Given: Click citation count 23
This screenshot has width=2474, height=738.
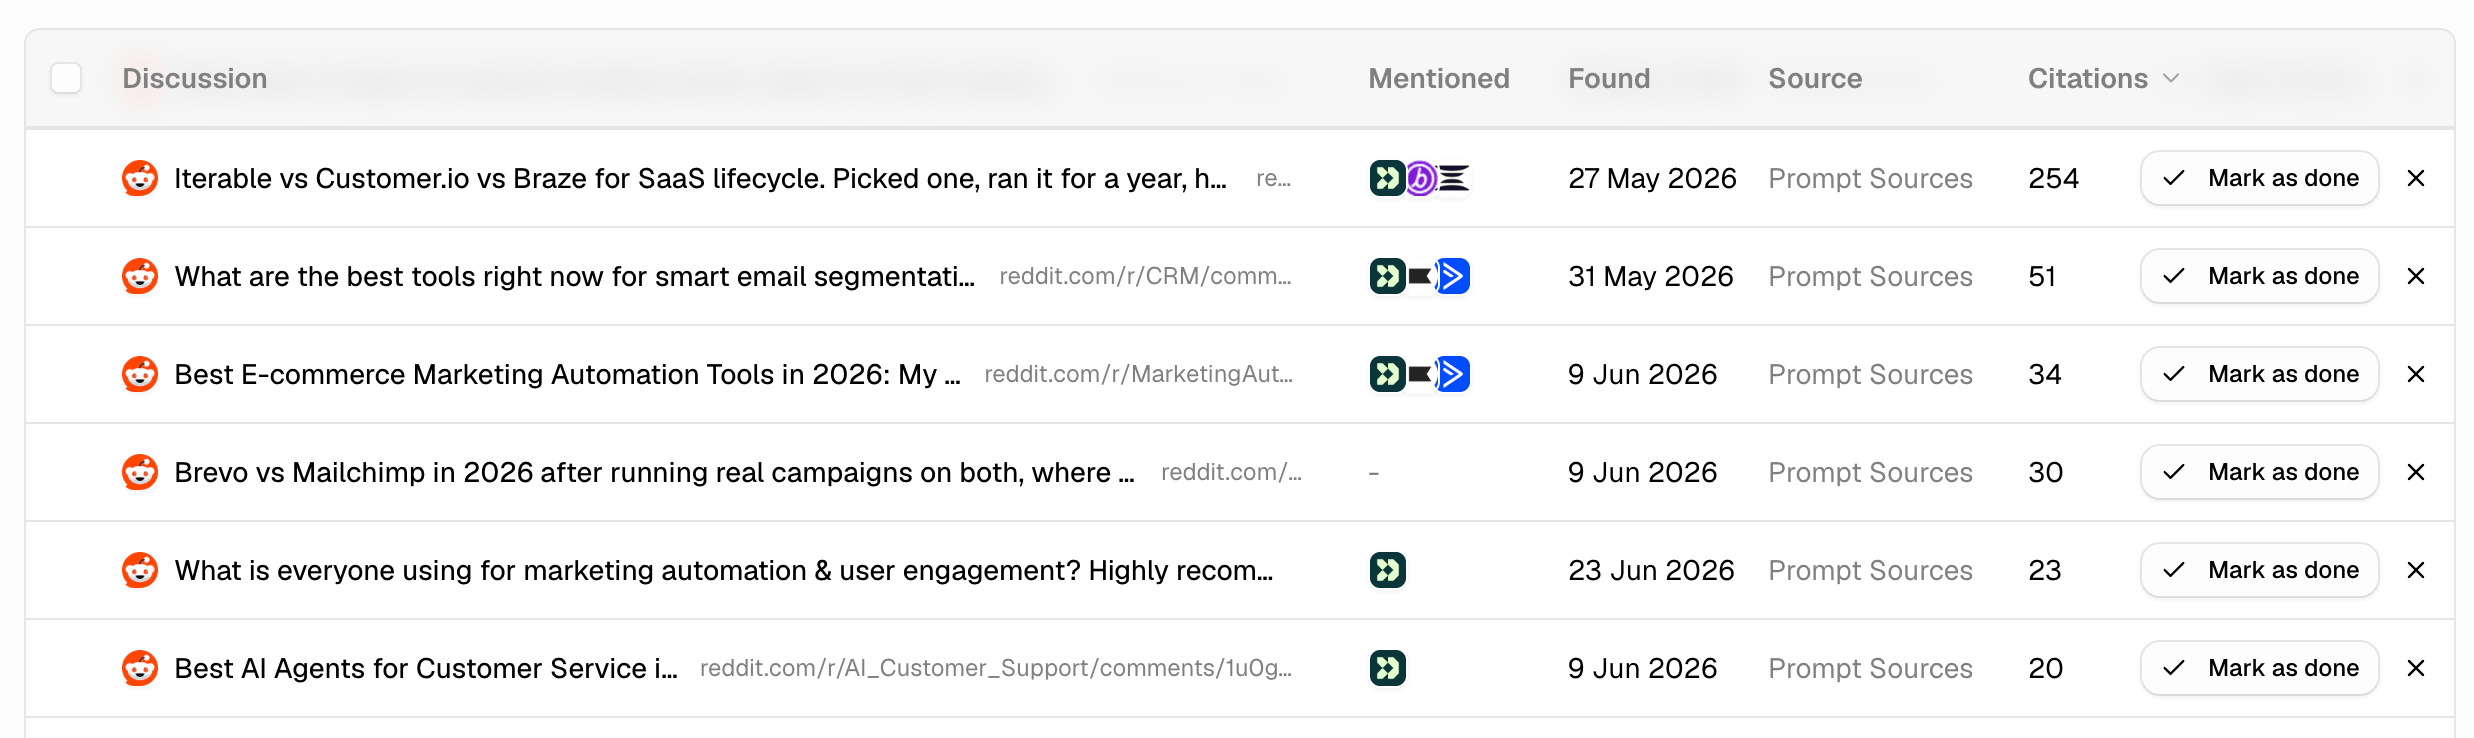Looking at the screenshot, I should (2045, 570).
